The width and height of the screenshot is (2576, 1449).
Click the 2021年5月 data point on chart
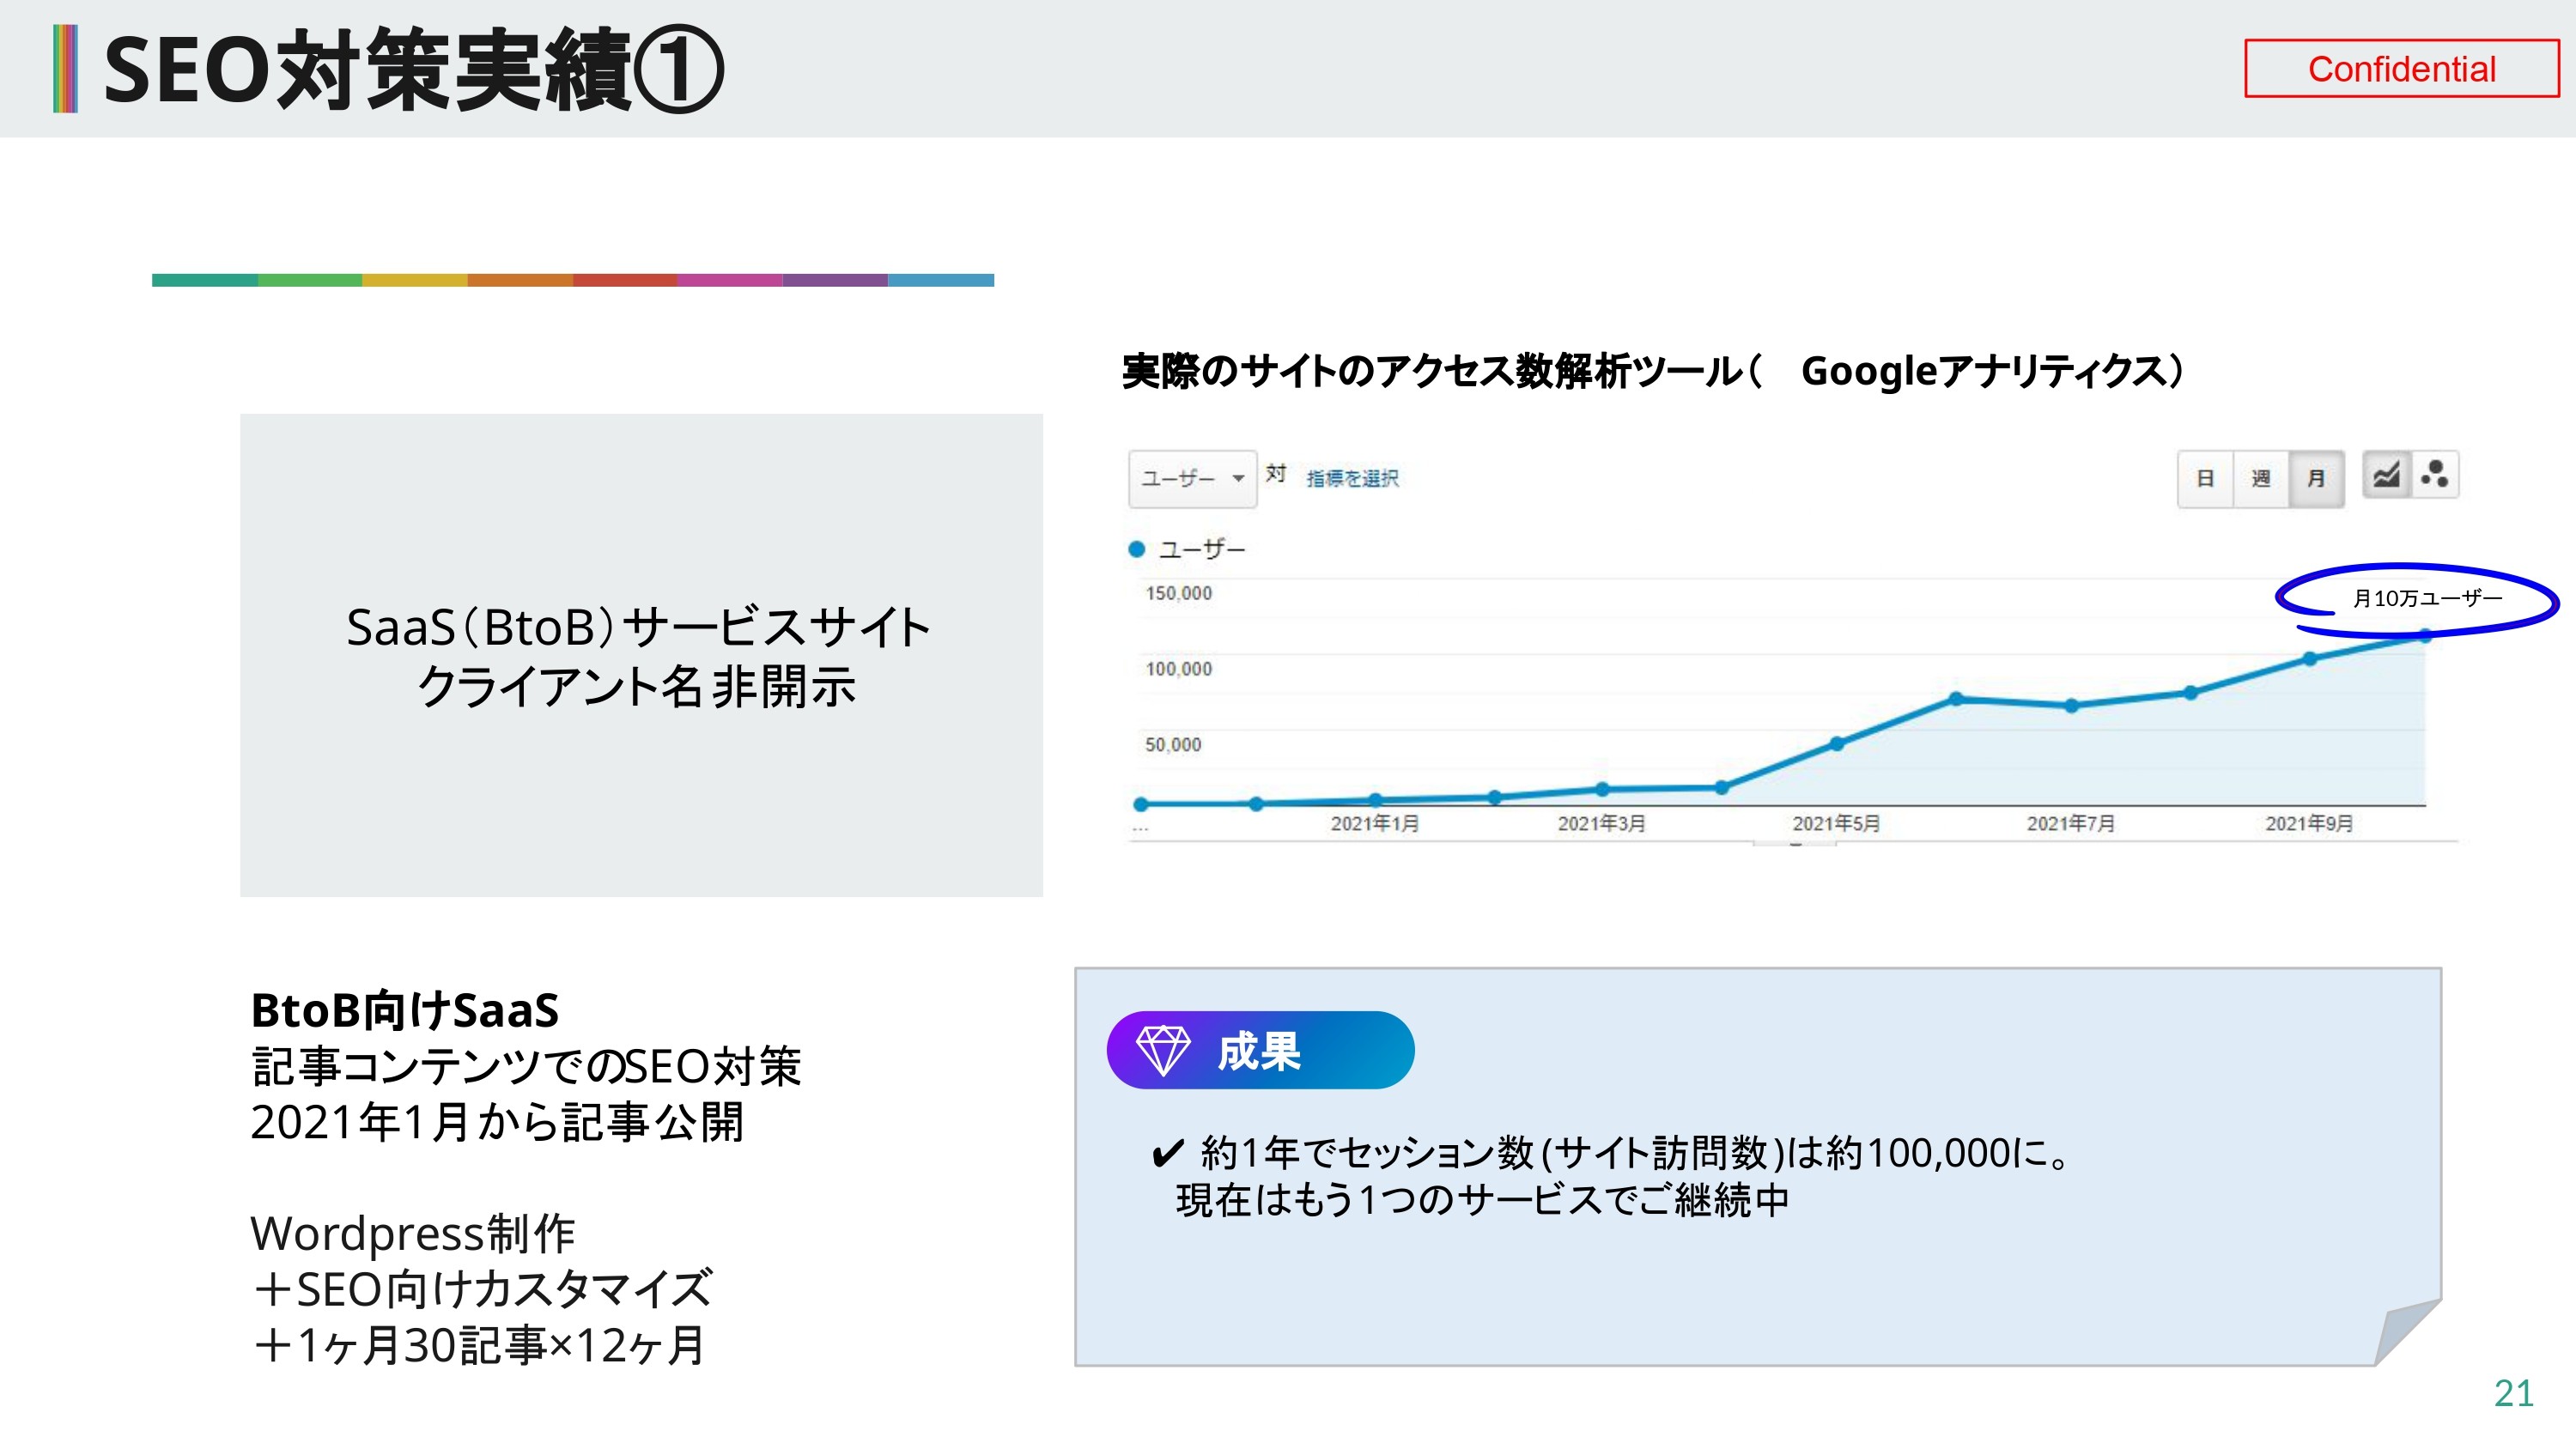tap(1837, 743)
